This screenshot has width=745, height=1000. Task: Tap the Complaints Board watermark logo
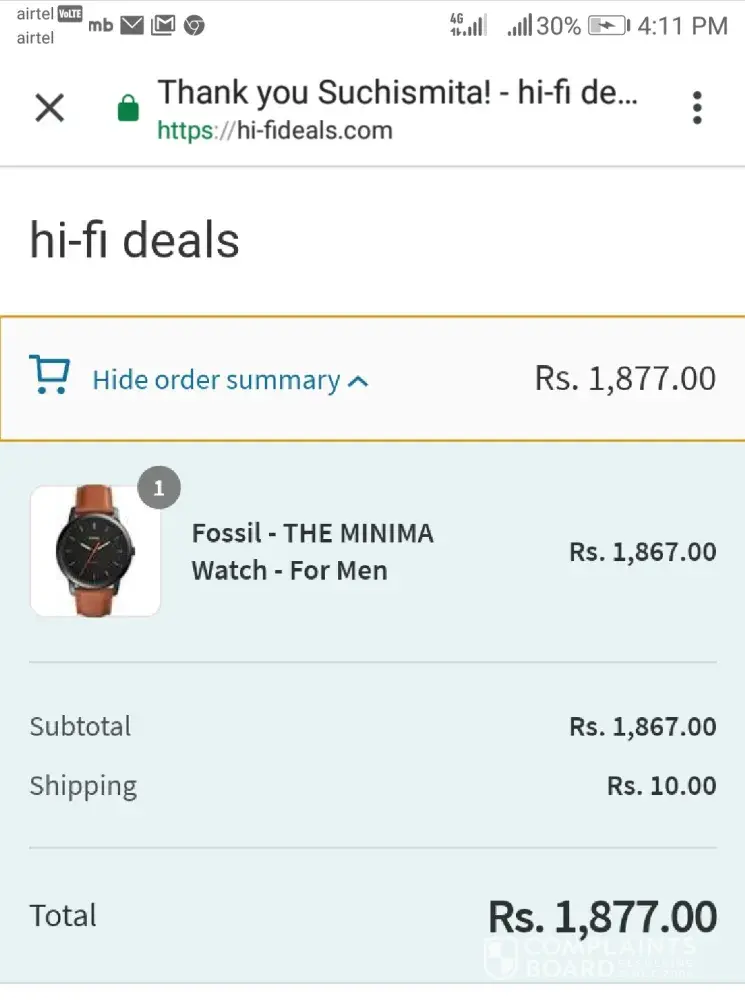(x=590, y=956)
